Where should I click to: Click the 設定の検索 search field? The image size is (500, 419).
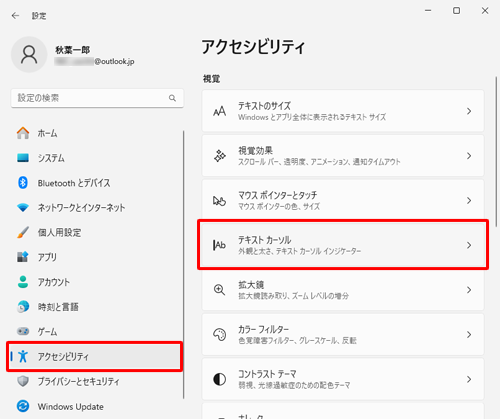pyautogui.click(x=97, y=98)
